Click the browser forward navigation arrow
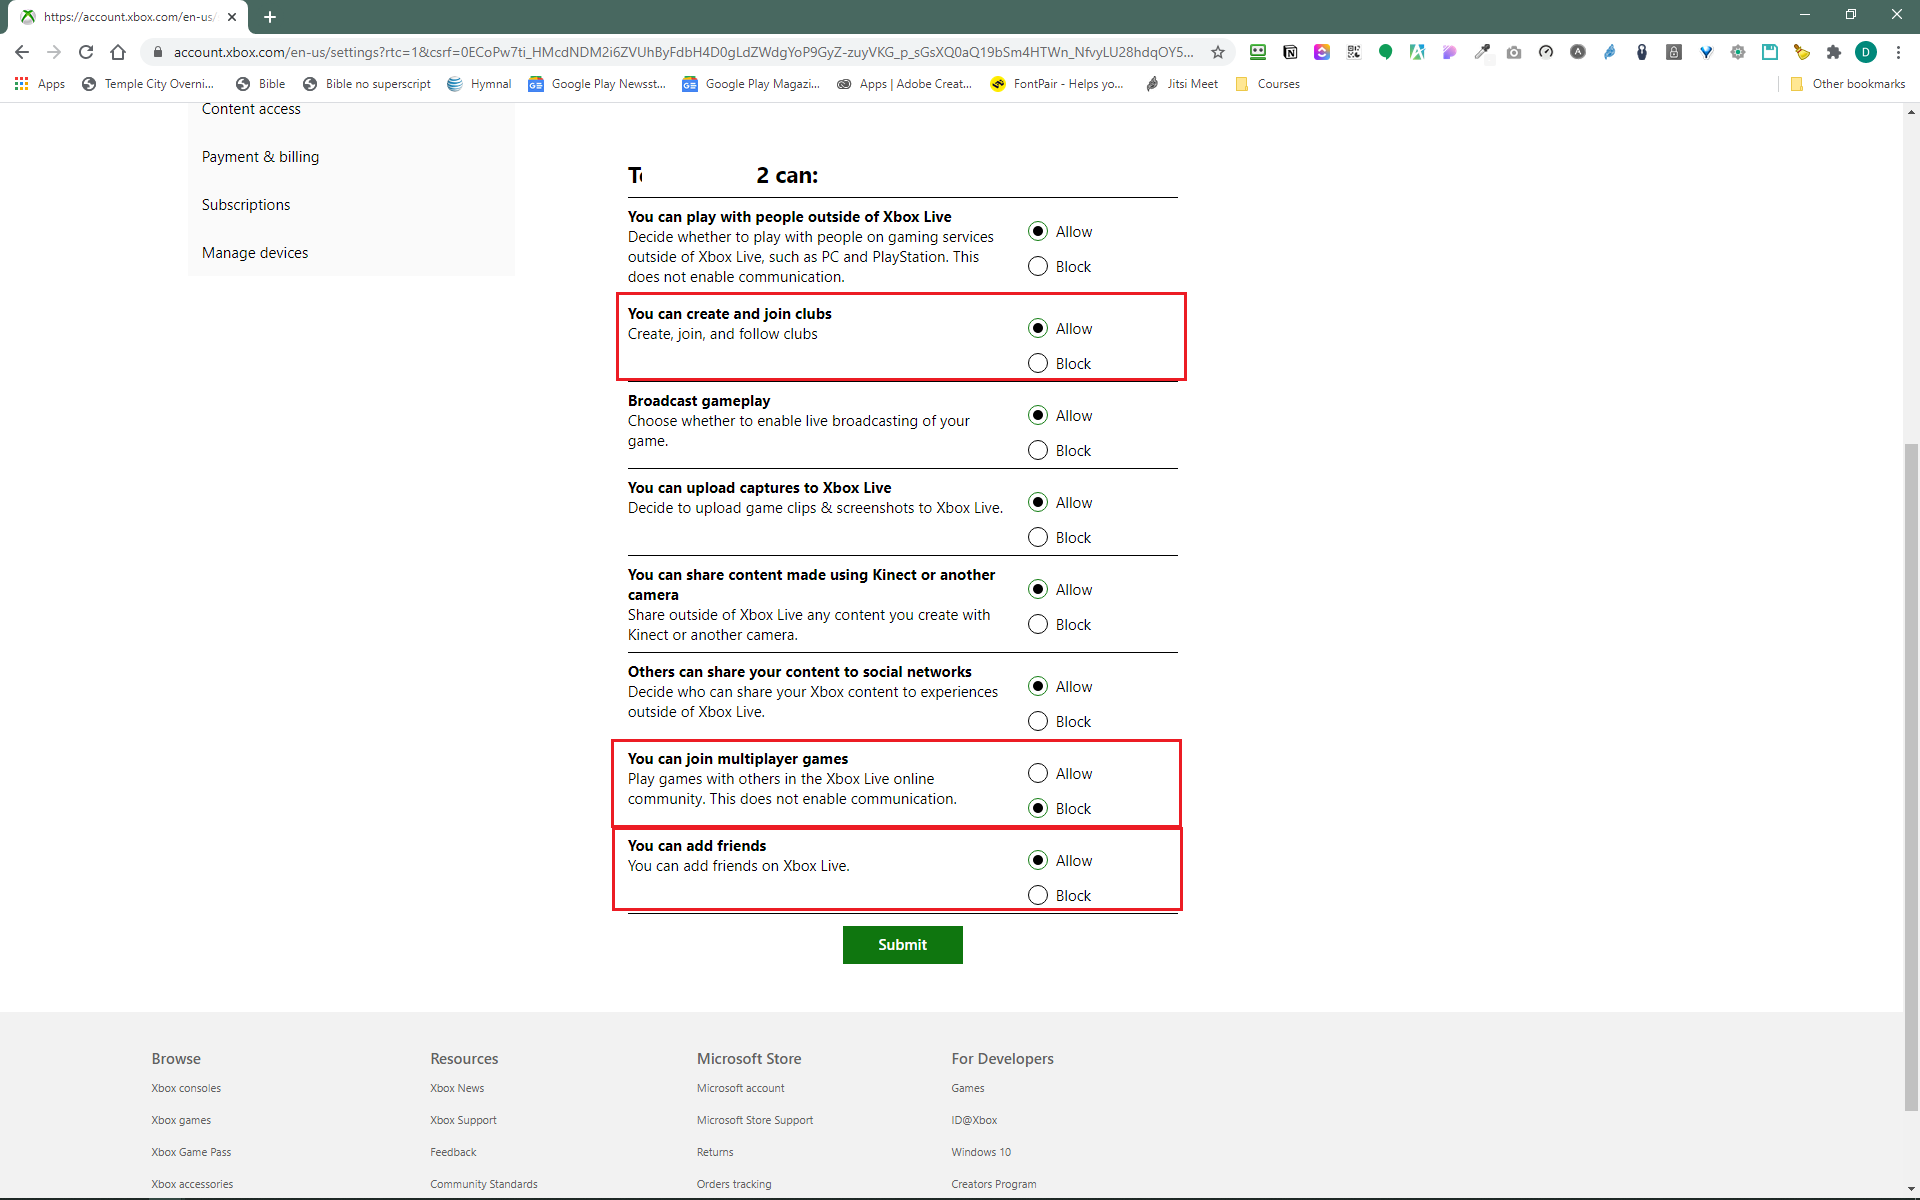This screenshot has height=1200, width=1920. click(53, 53)
